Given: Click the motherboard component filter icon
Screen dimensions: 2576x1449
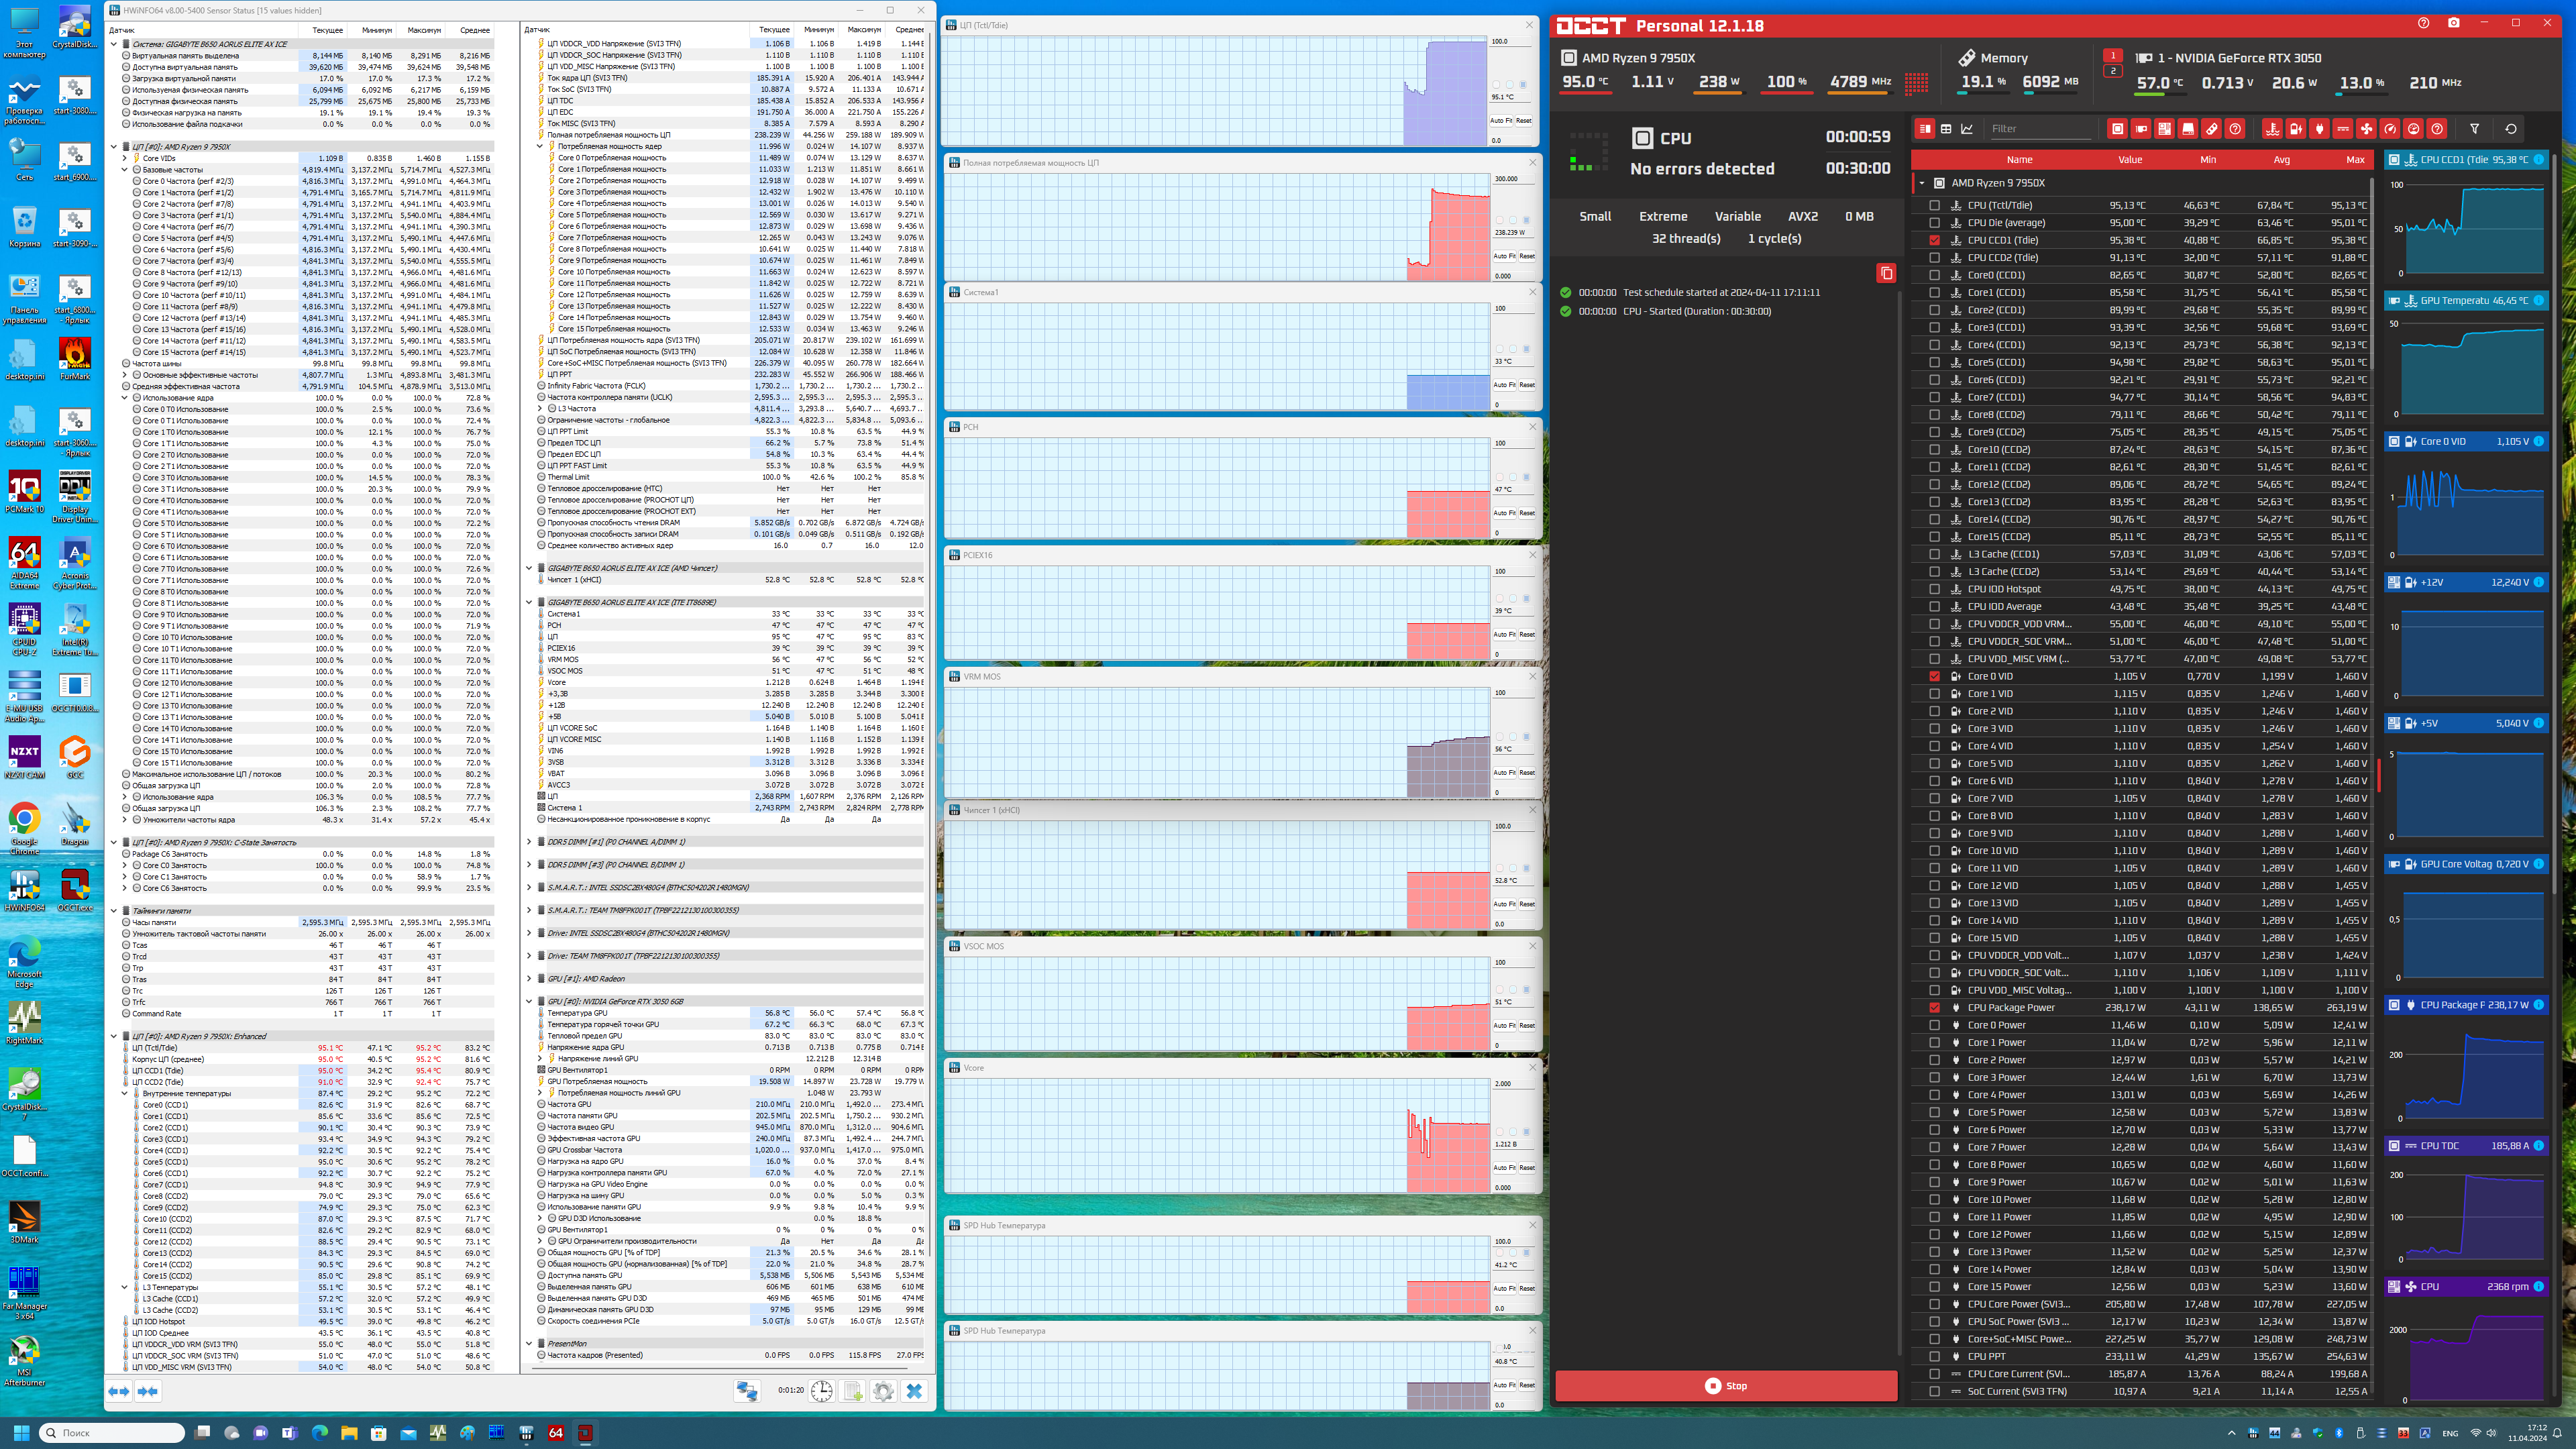Looking at the screenshot, I should (x=2164, y=129).
